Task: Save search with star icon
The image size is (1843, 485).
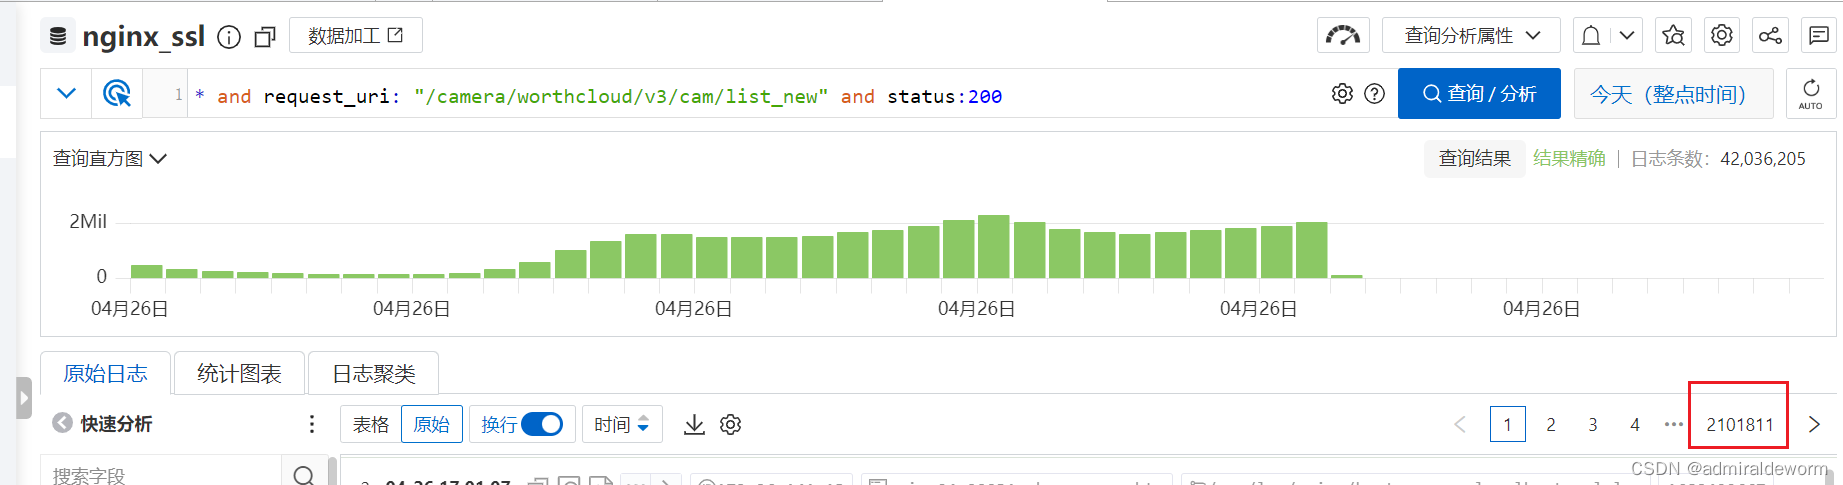Action: tap(1673, 36)
